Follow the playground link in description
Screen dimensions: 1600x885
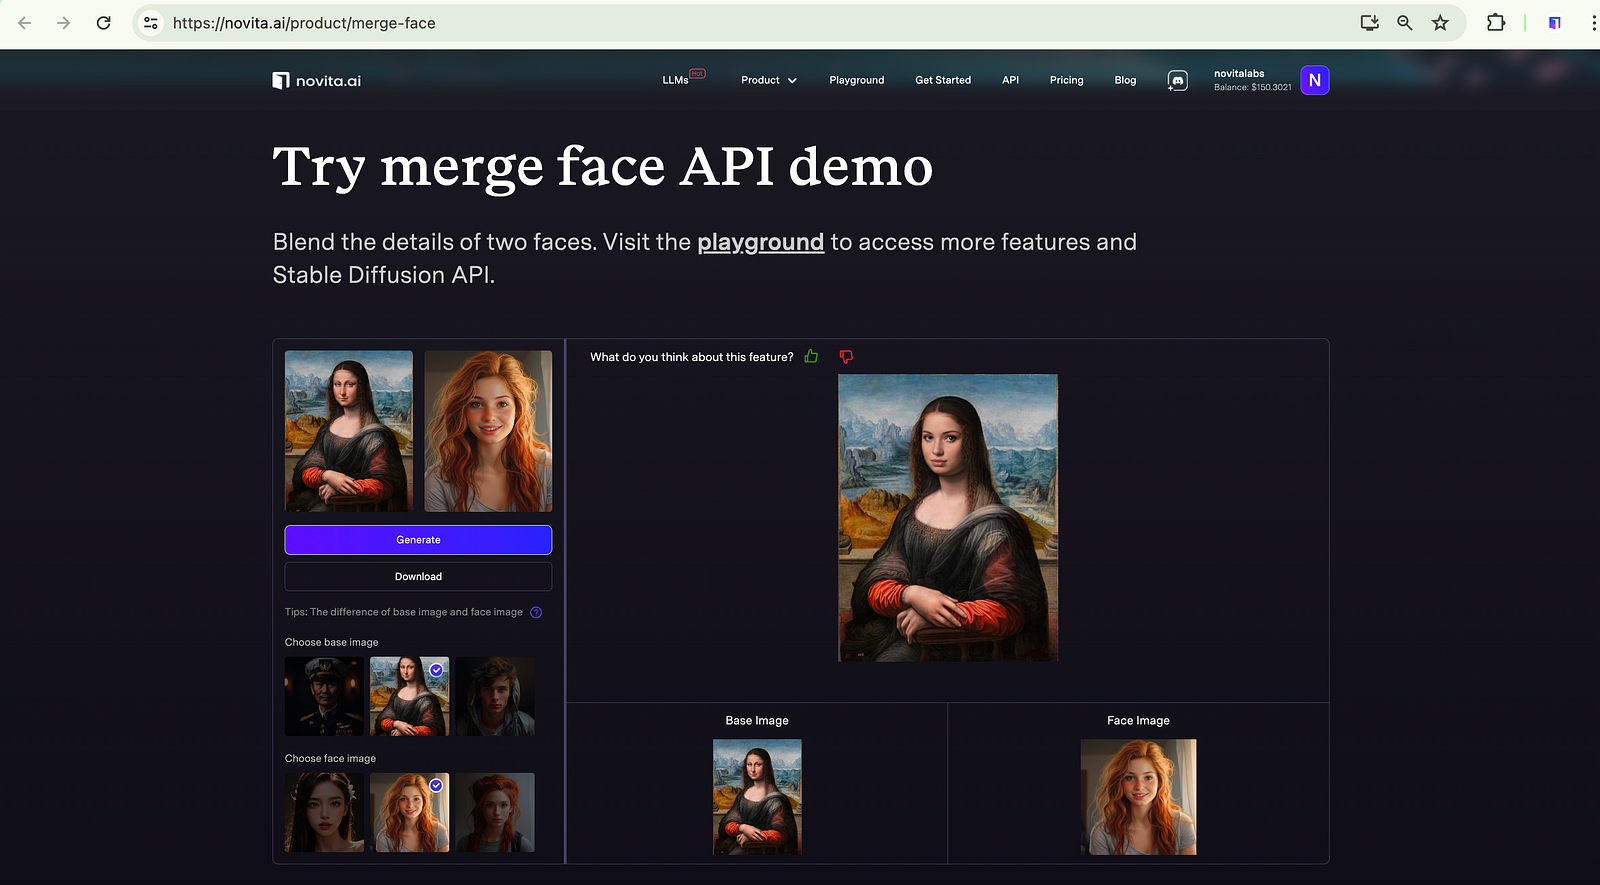[760, 242]
